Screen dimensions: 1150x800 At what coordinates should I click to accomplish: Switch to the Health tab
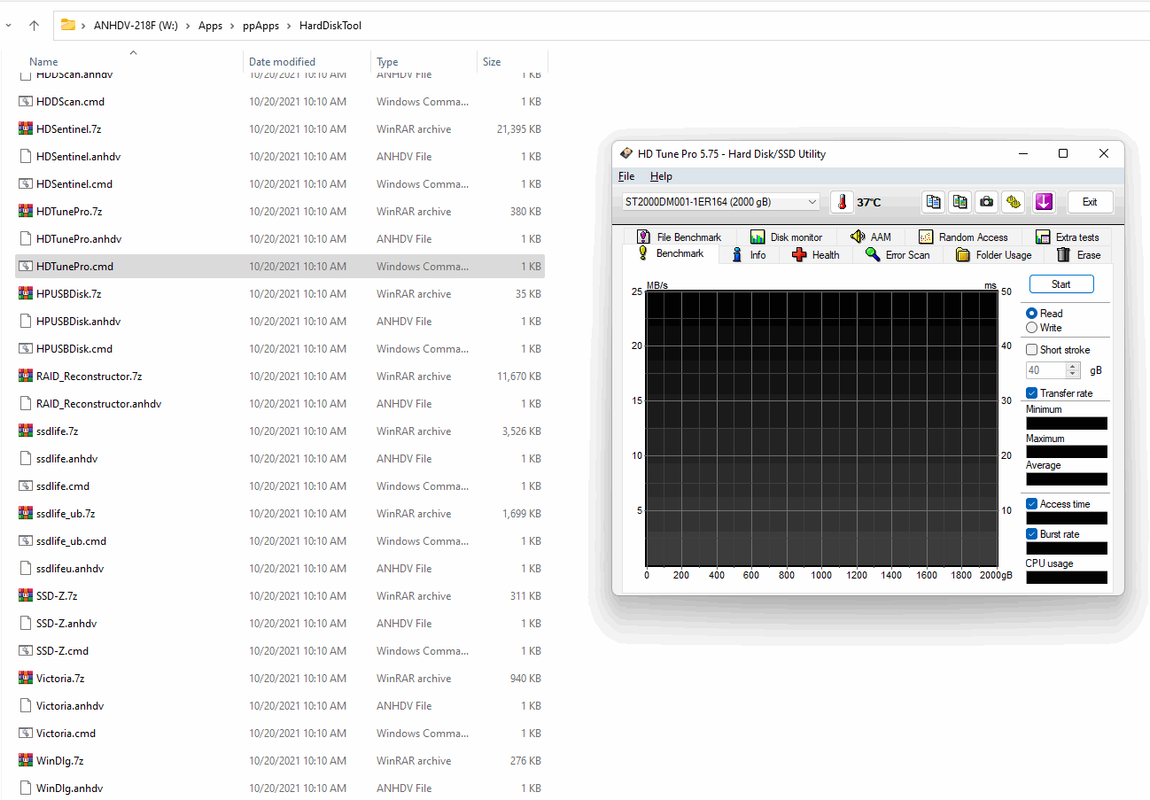(x=816, y=254)
